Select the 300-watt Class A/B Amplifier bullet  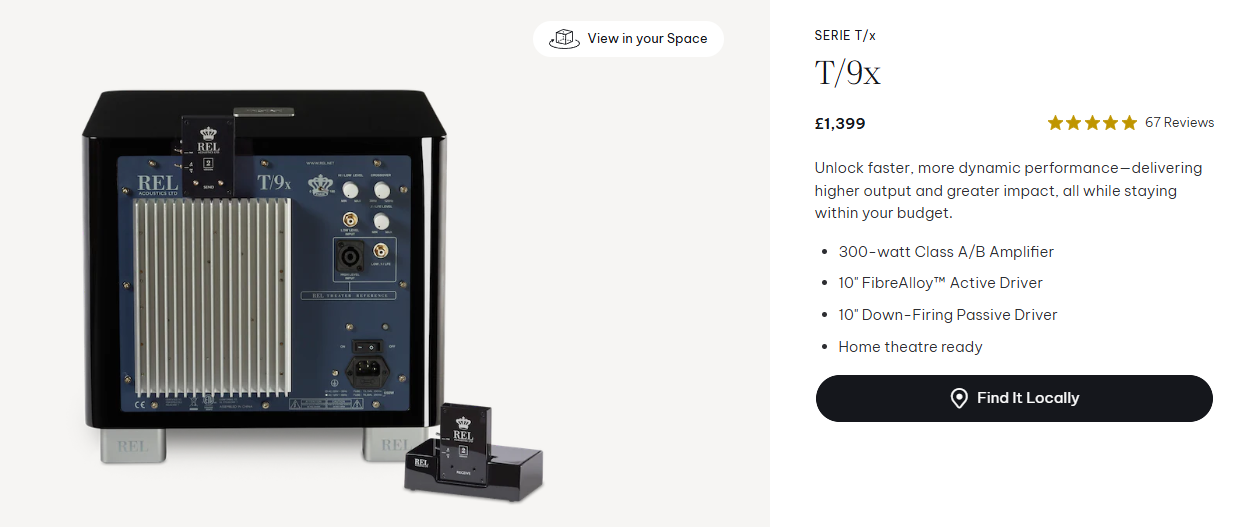click(x=946, y=252)
